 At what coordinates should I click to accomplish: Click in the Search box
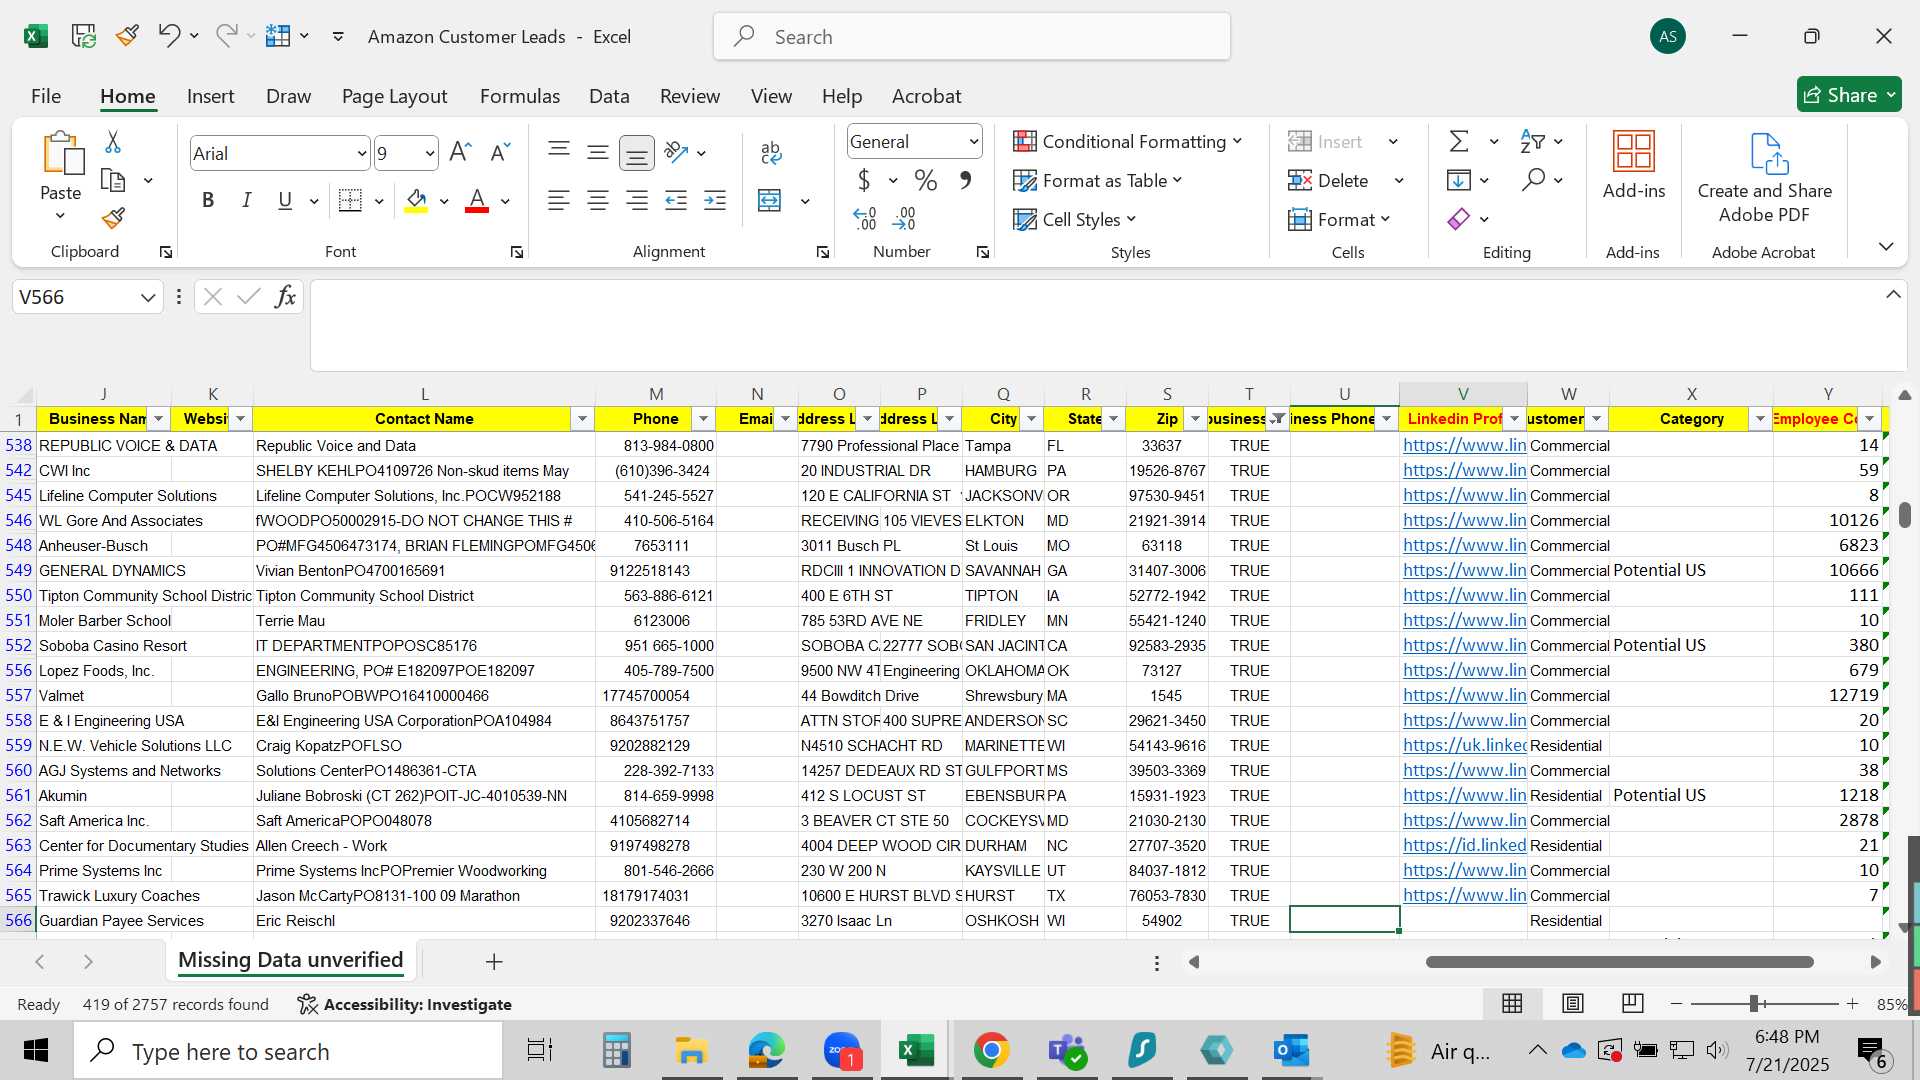pos(971,37)
